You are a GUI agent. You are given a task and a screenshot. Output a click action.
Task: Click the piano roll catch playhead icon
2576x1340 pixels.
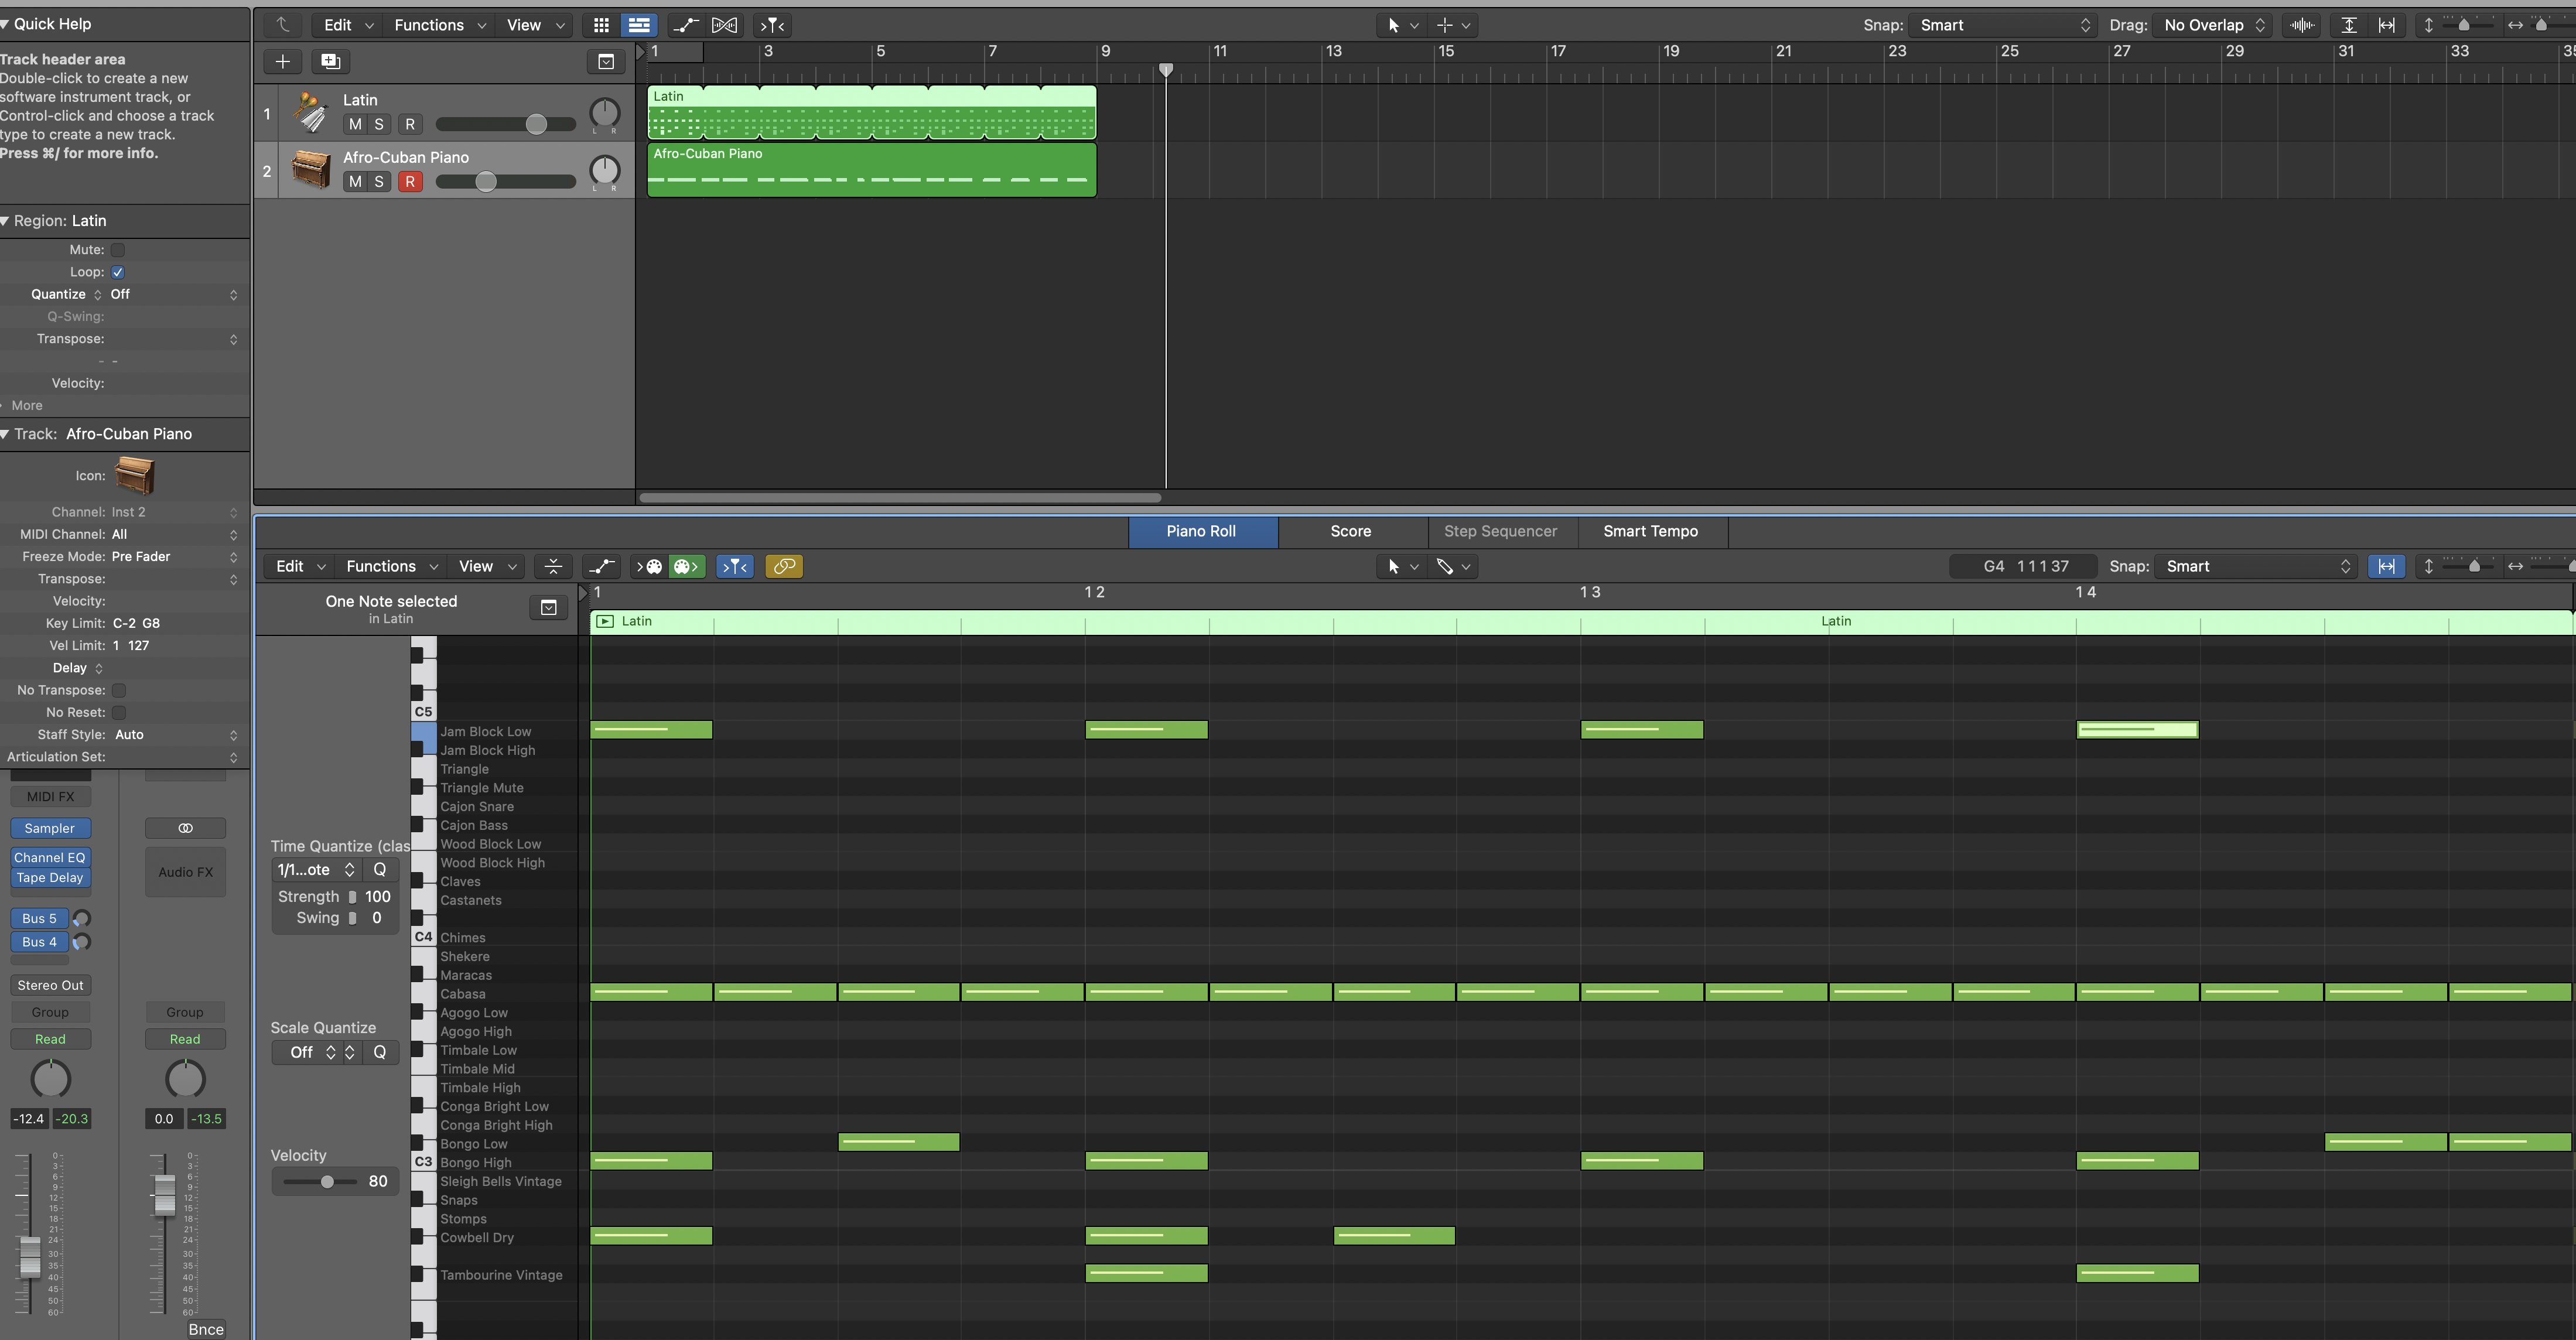pyautogui.click(x=735, y=566)
